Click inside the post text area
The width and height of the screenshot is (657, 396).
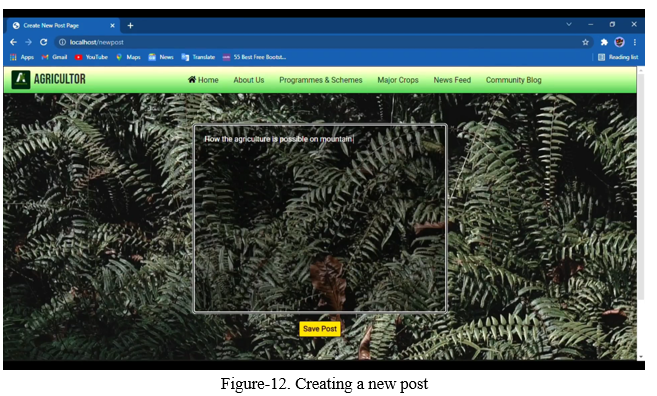(320, 218)
